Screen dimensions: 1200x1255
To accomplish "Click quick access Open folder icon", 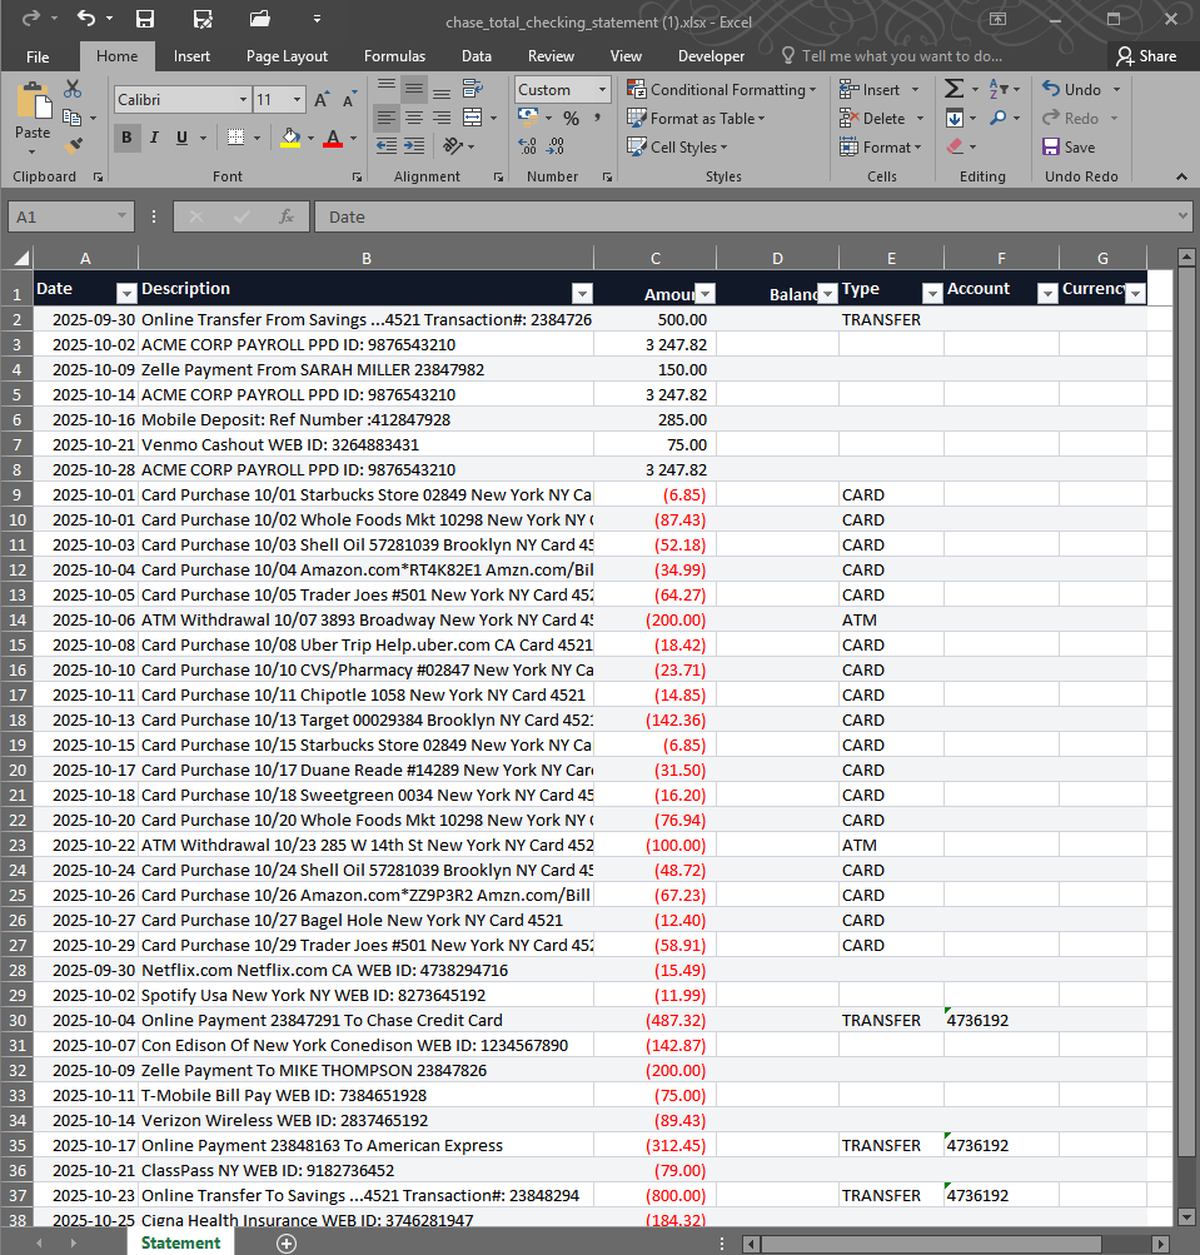I will pyautogui.click(x=260, y=18).
